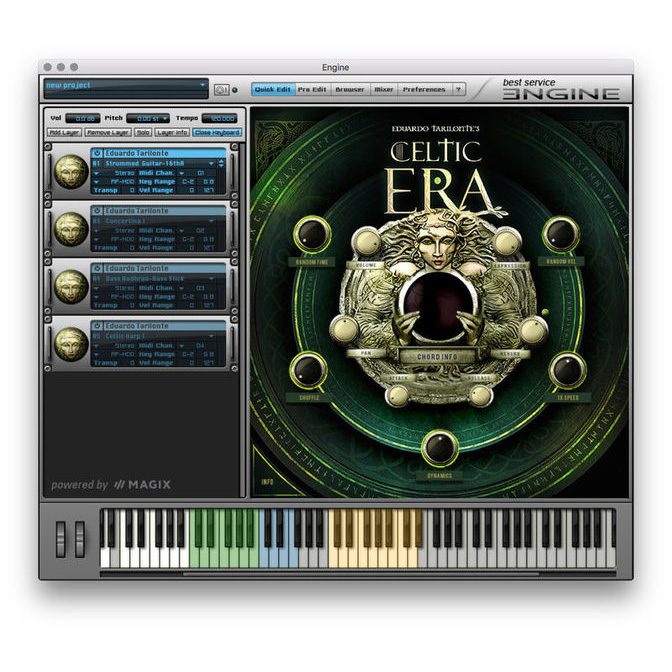Click the Tempo value field
Viewport: 672px width, 672px height.
[220, 118]
